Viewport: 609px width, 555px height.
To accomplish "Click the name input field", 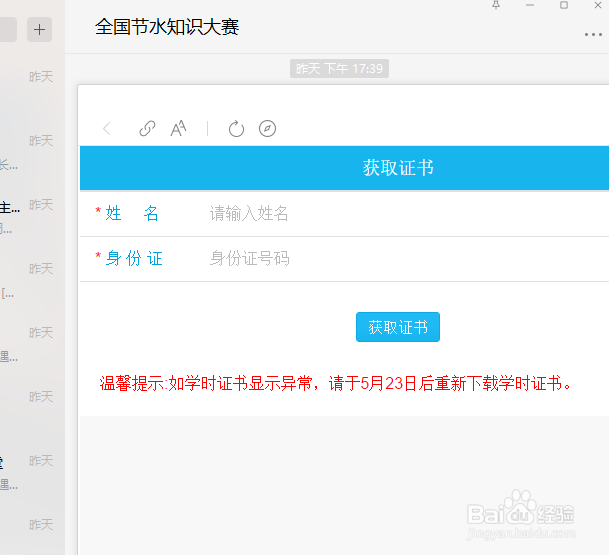I will tap(408, 214).
